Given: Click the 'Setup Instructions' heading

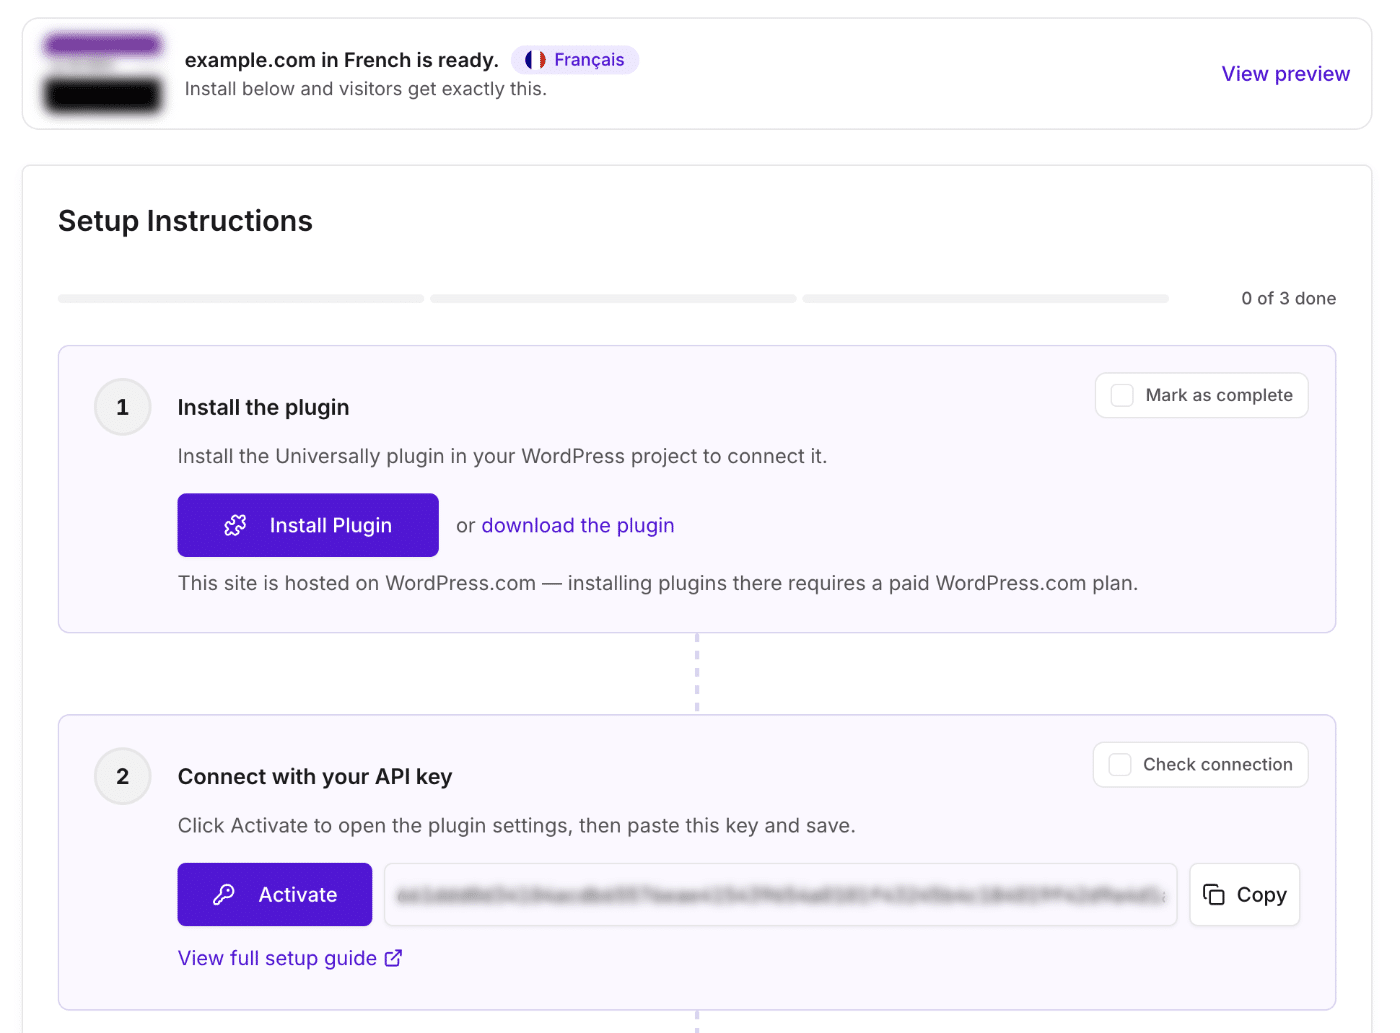Looking at the screenshot, I should point(185,221).
